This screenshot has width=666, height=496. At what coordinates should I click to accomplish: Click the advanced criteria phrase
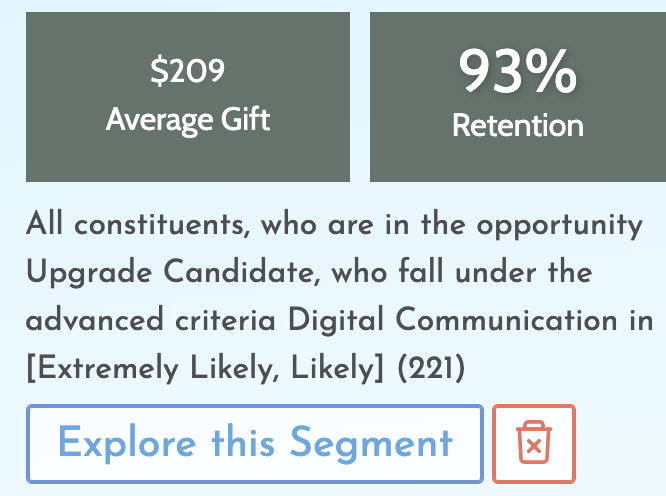click(151, 320)
